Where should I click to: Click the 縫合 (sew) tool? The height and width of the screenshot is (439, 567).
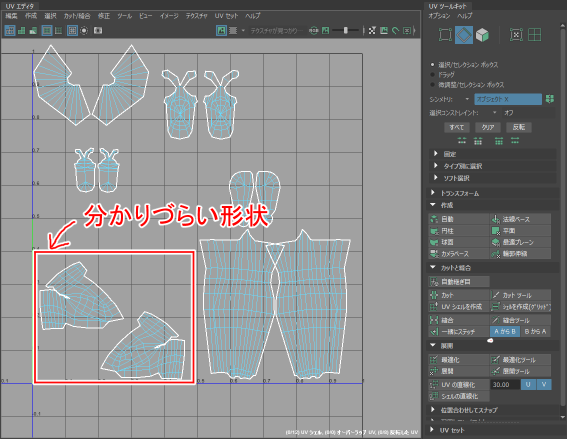458,320
